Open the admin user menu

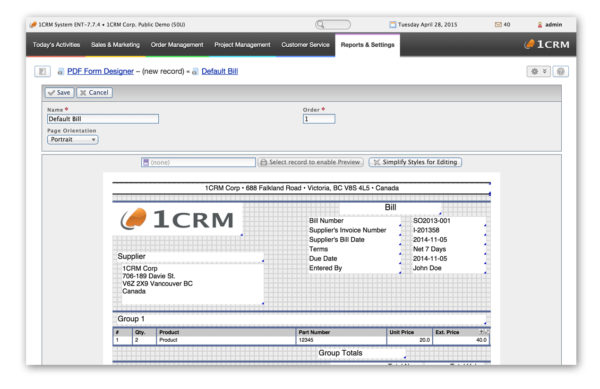pos(550,24)
